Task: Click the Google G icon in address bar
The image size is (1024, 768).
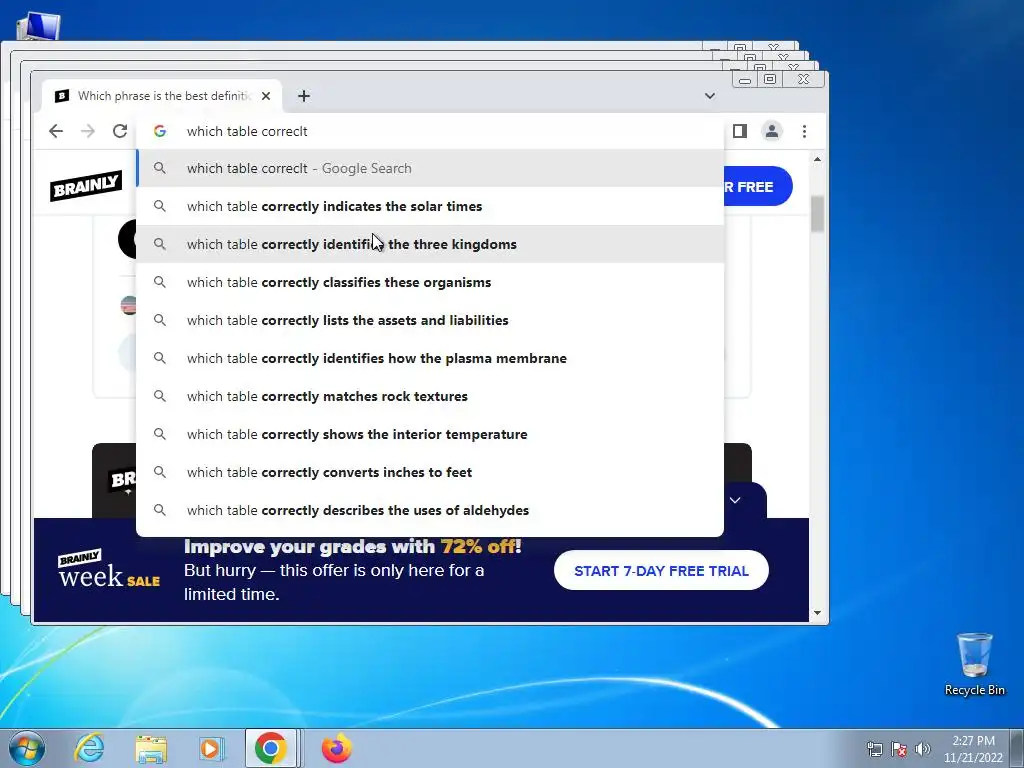Action: (x=159, y=131)
